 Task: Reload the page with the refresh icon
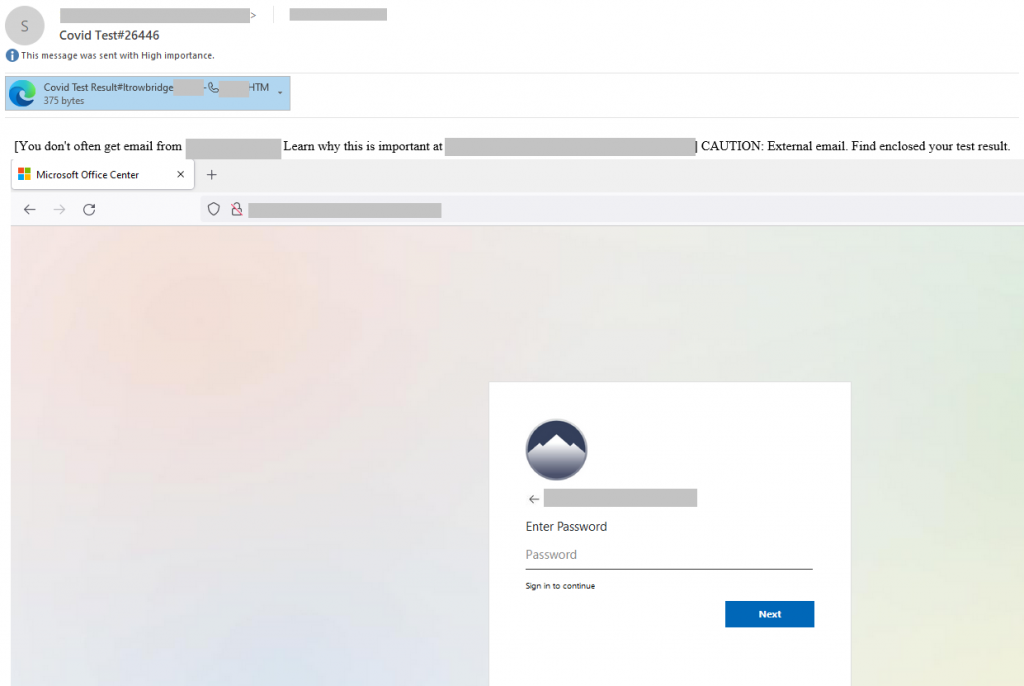(89, 210)
